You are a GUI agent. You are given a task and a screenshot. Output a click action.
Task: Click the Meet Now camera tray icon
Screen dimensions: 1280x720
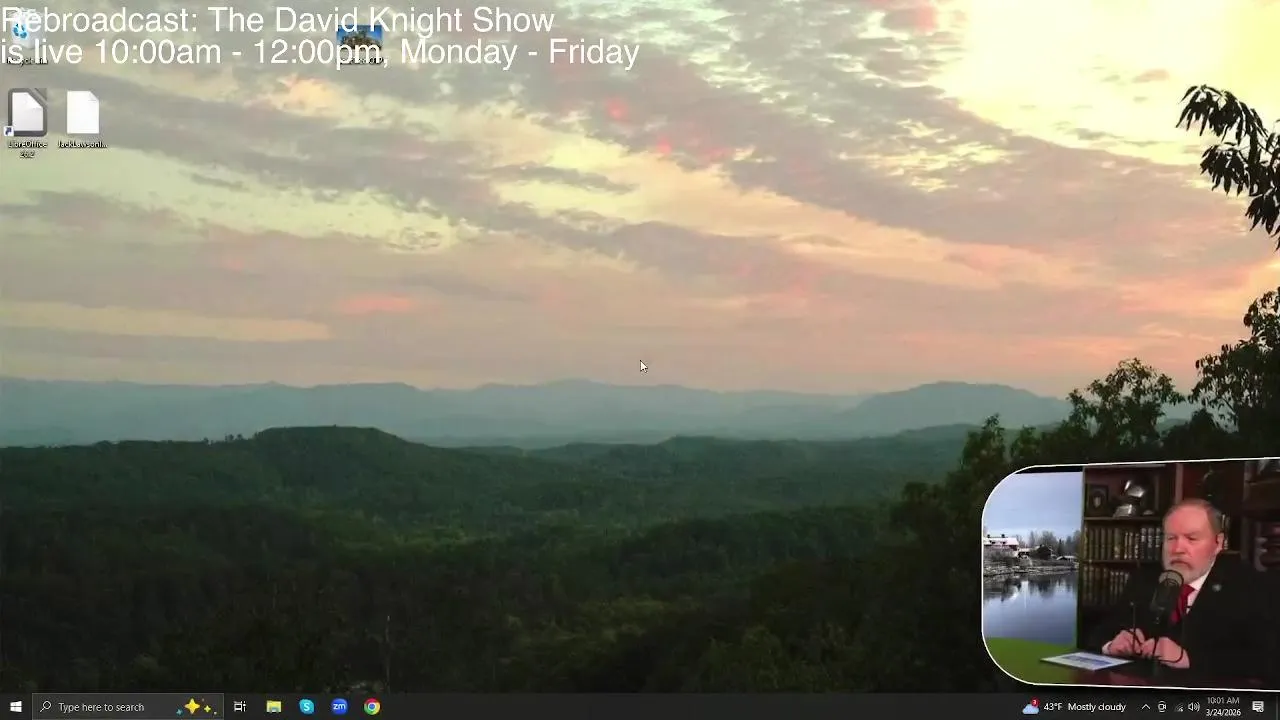1161,707
